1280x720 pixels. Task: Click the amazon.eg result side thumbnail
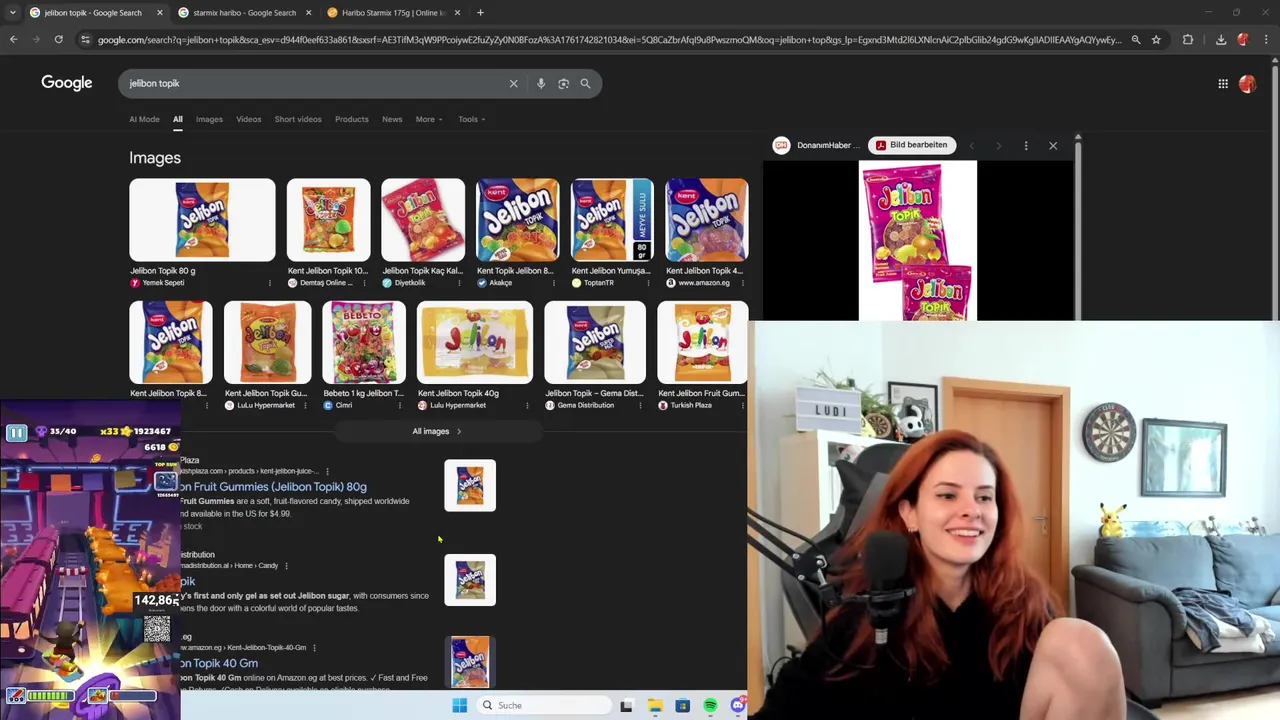pos(470,662)
